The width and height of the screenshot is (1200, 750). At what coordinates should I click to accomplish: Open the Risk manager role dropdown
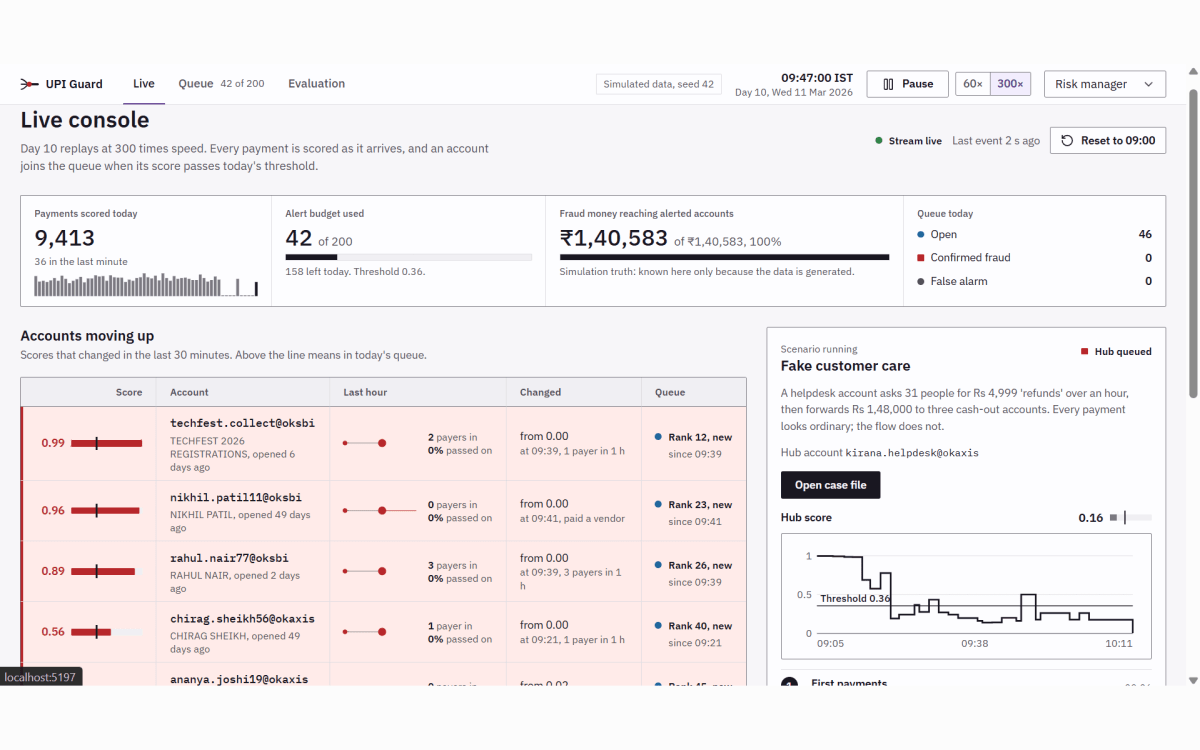pyautogui.click(x=1105, y=84)
